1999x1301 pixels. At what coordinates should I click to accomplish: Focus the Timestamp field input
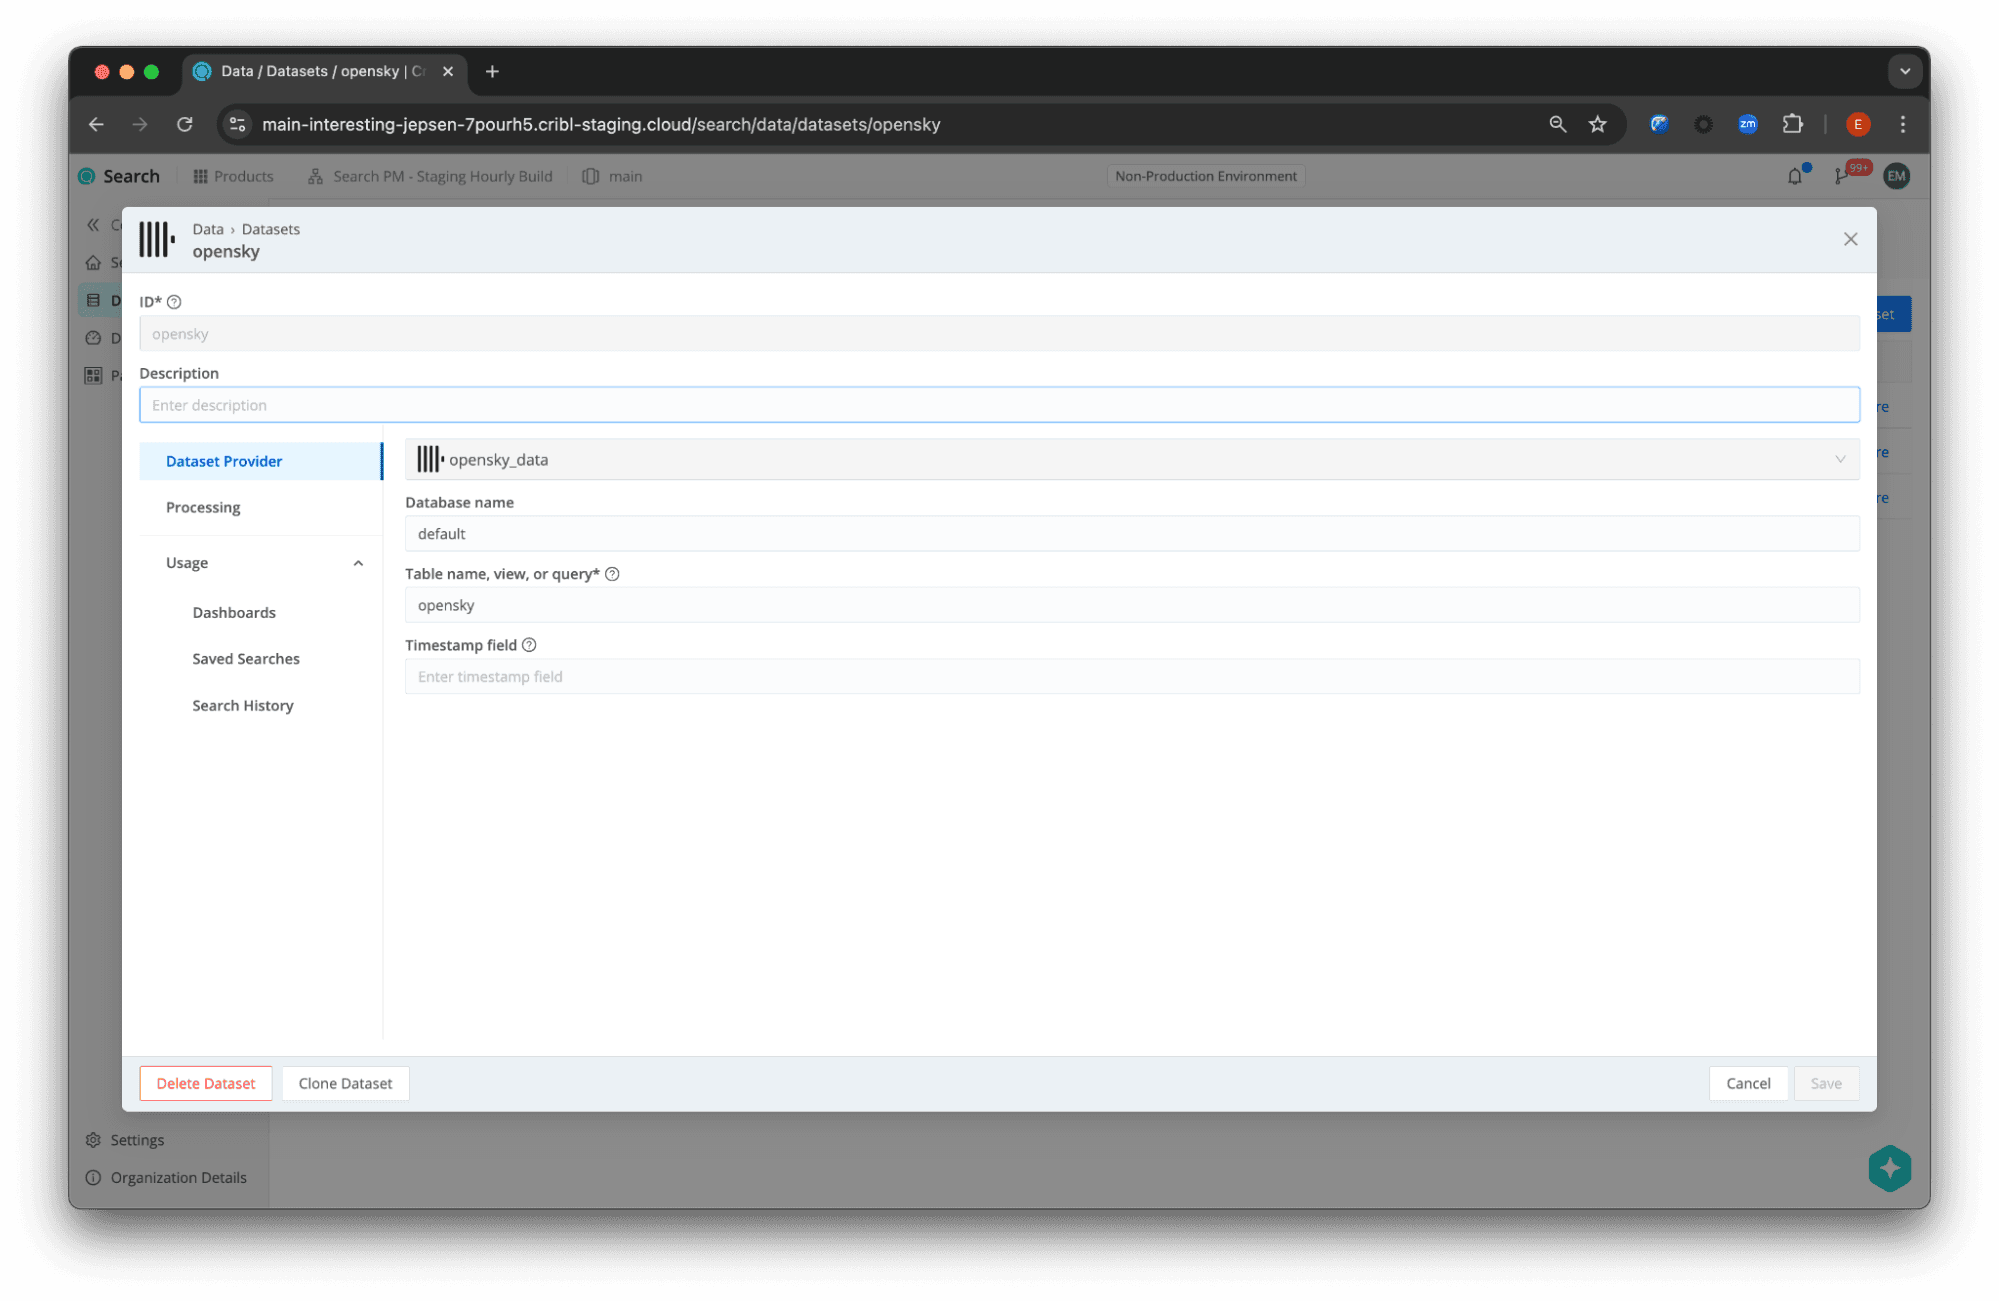(x=1131, y=677)
